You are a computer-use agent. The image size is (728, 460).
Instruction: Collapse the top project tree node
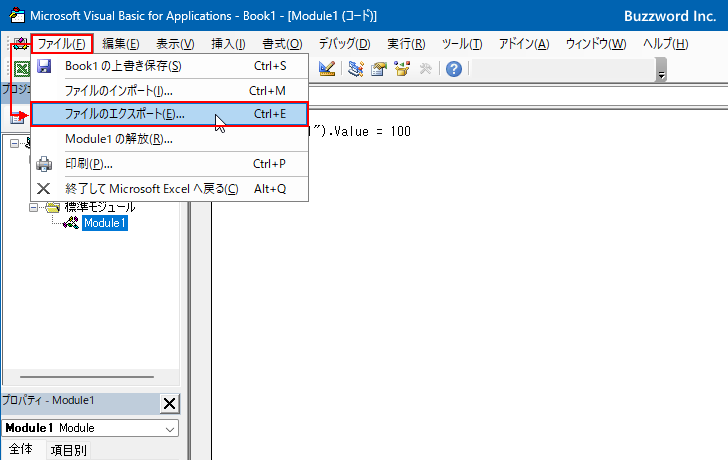[x=15, y=143]
